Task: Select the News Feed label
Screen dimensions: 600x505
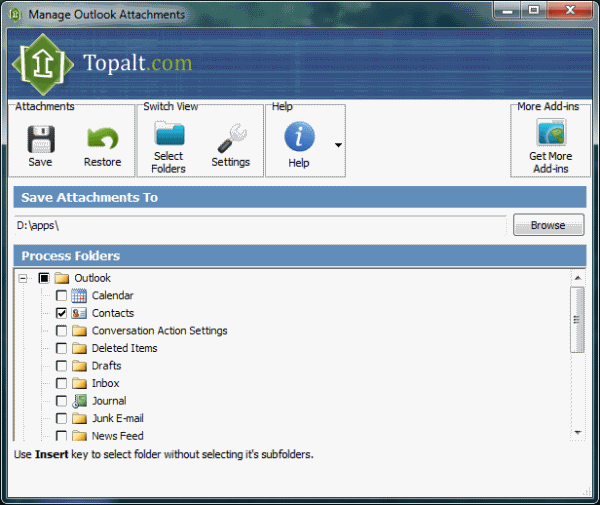Action: tap(117, 436)
